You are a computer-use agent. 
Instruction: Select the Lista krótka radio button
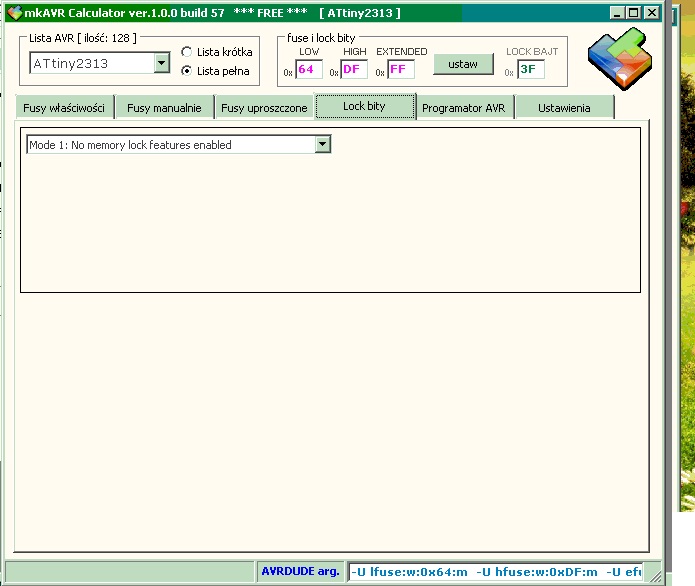pos(187,52)
